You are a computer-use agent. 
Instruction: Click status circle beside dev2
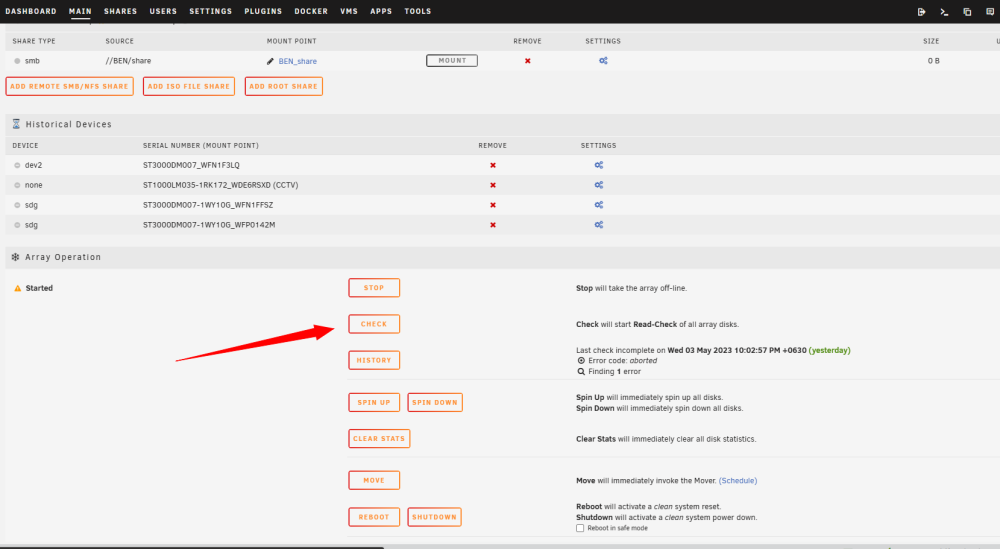pyautogui.click(x=17, y=165)
